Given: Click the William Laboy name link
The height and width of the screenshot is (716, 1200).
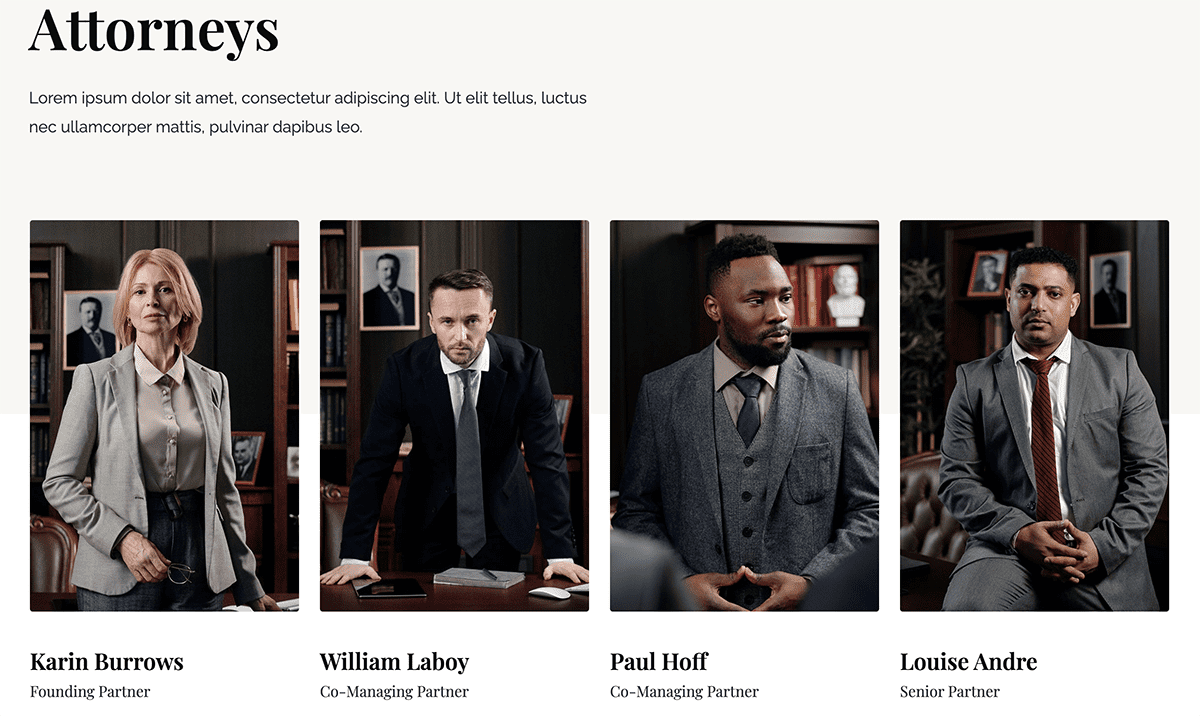Looking at the screenshot, I should pos(394,662).
